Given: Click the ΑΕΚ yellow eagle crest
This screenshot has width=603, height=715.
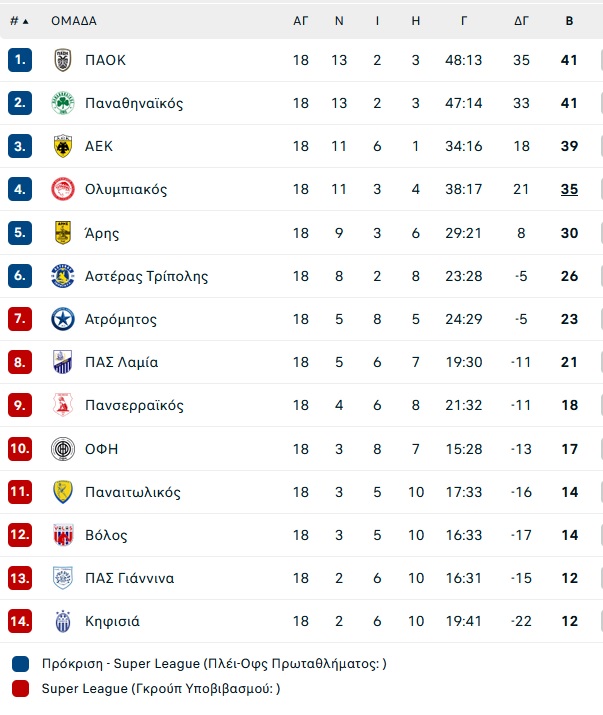Looking at the screenshot, I should [63, 146].
